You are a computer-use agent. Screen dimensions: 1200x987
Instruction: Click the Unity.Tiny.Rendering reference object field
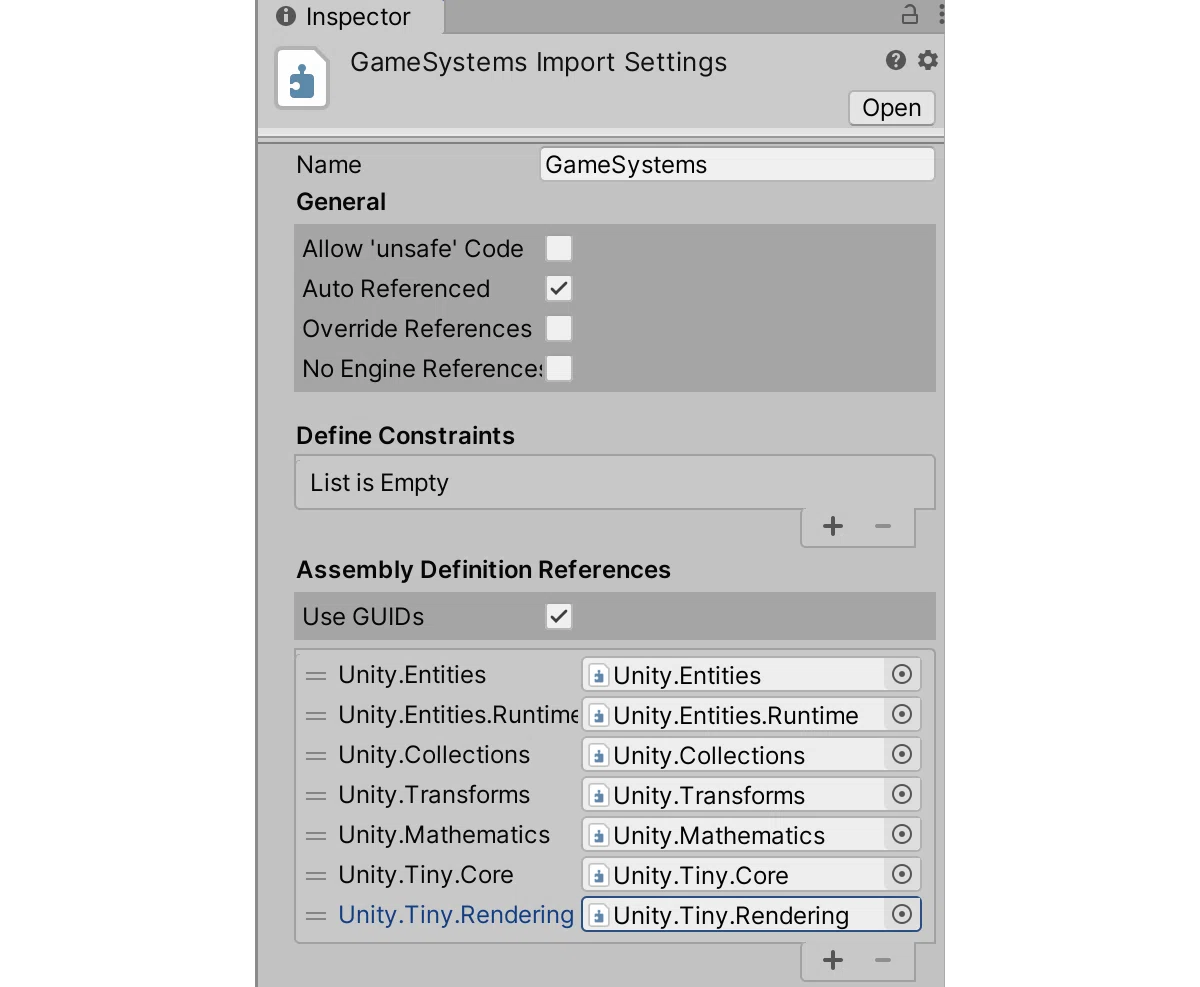coord(751,915)
